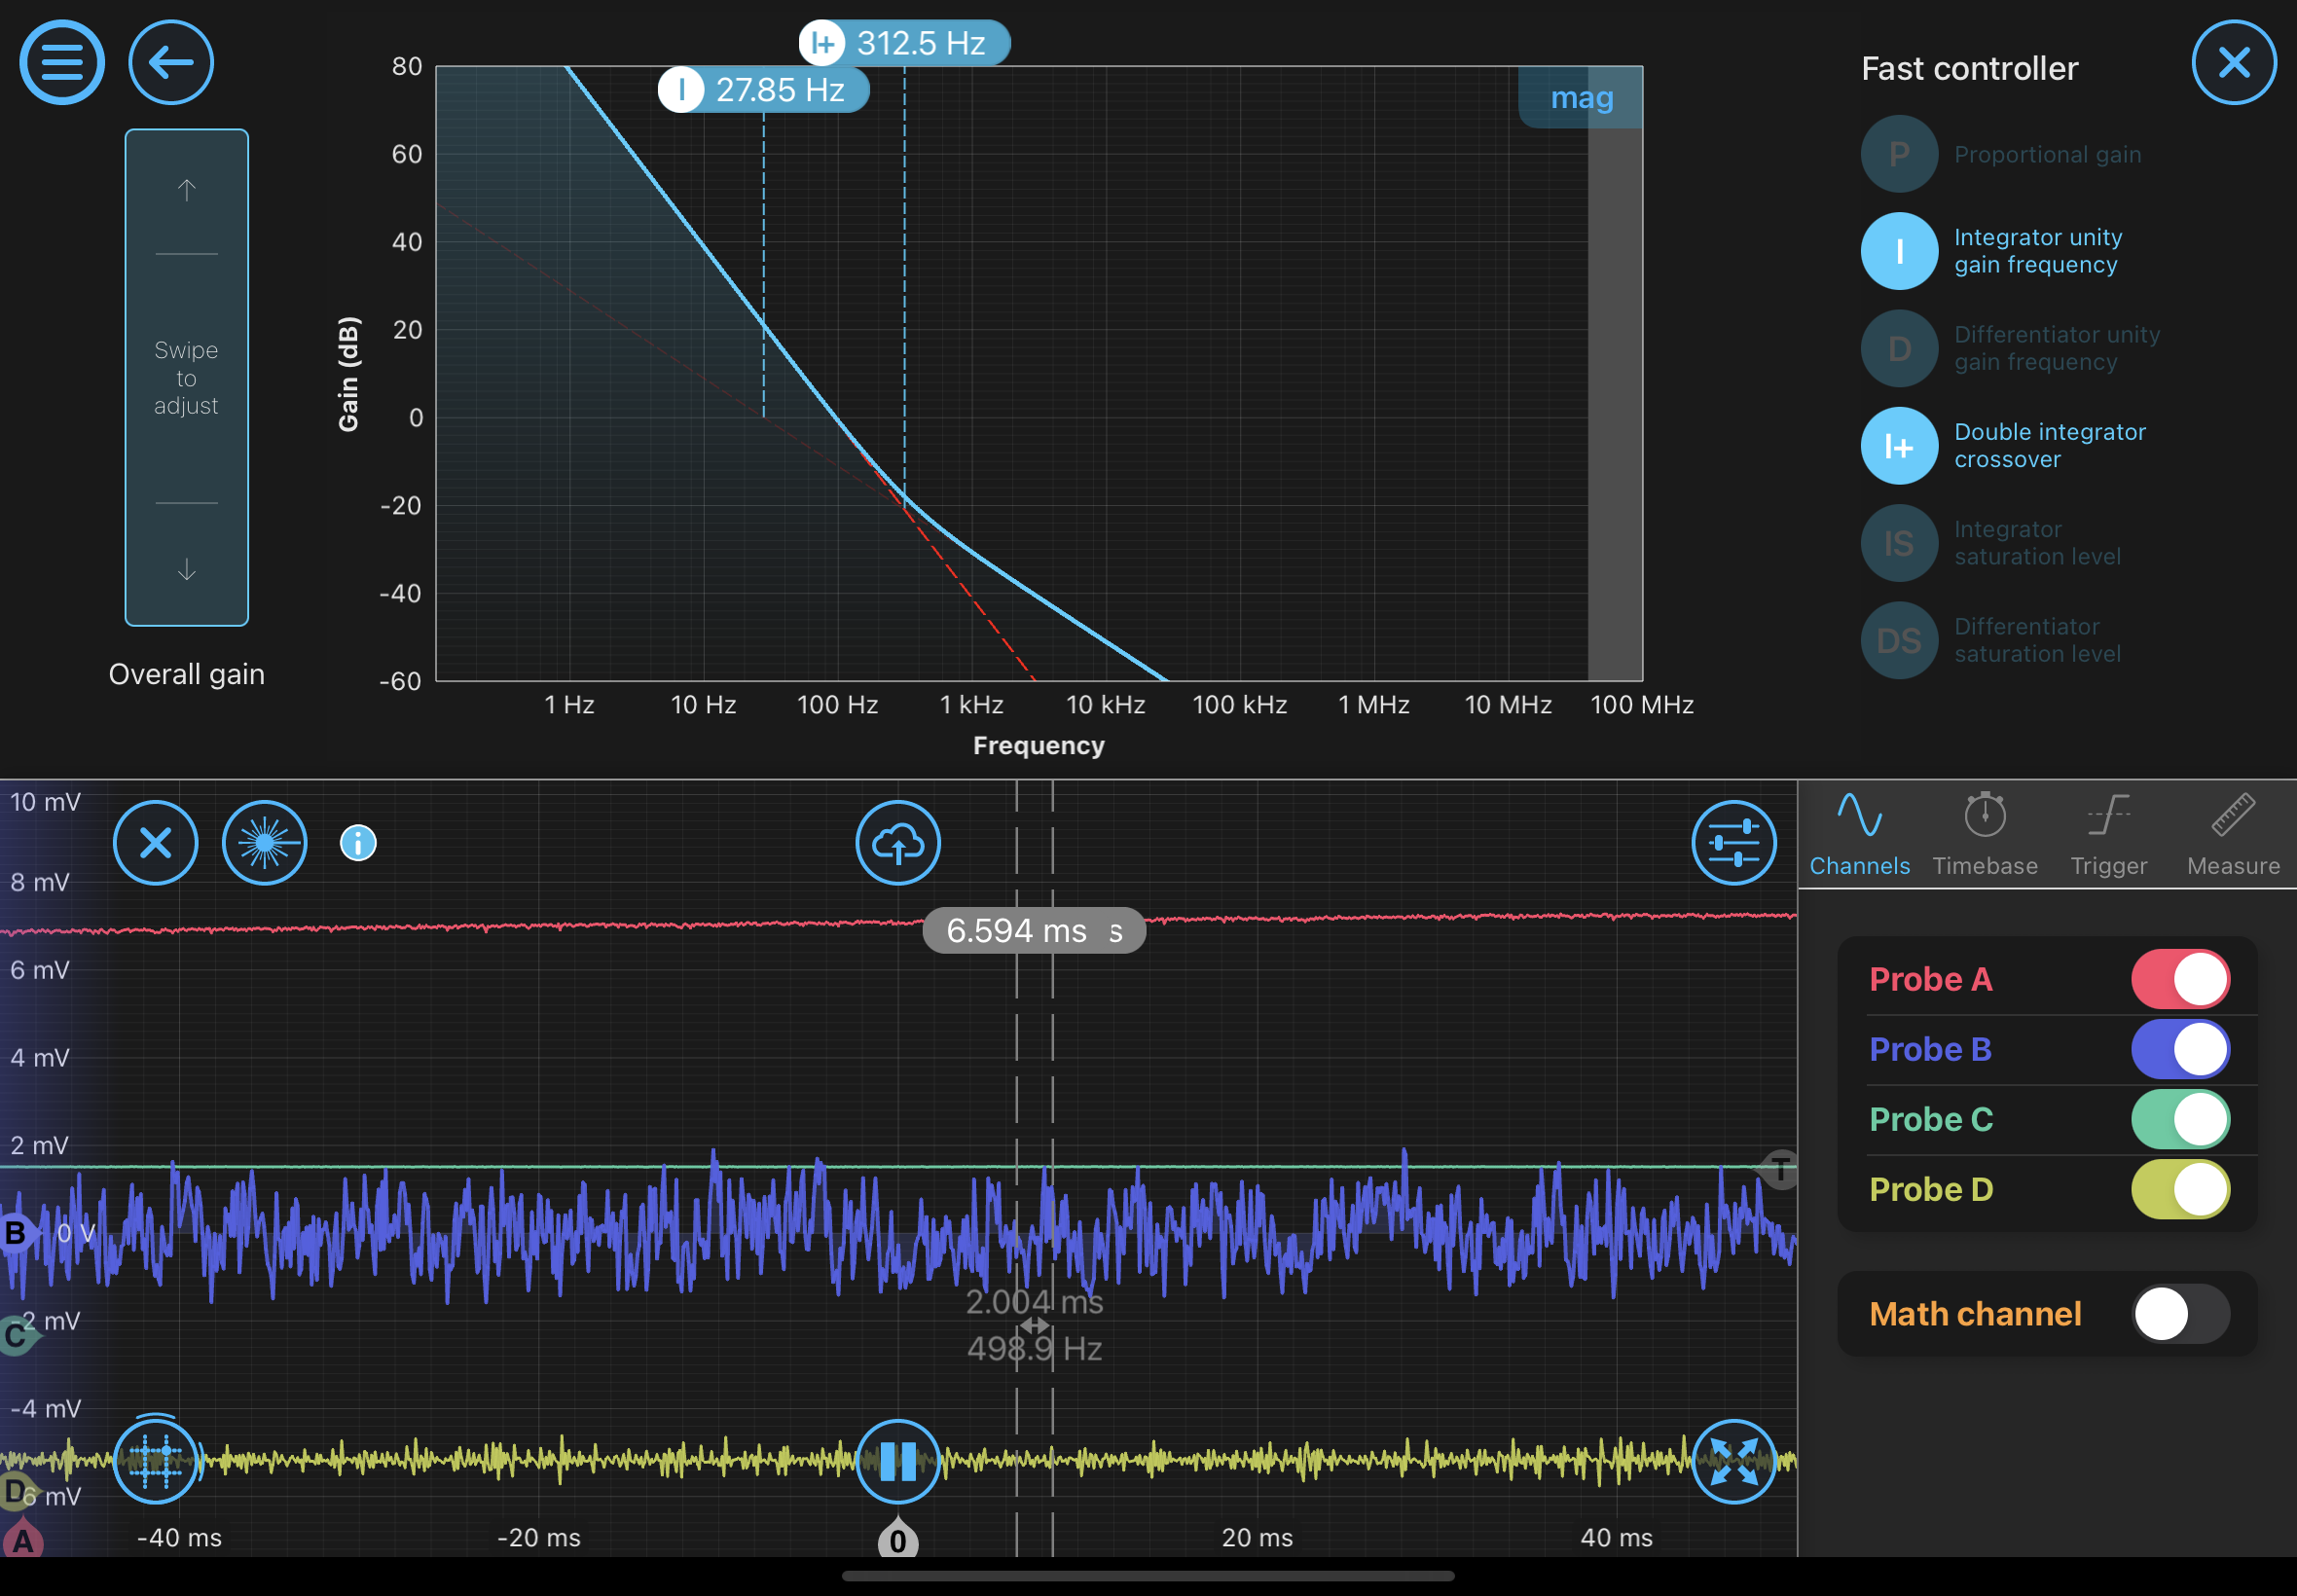Toggle Probe A off
The width and height of the screenshot is (2297, 1596).
click(2180, 979)
